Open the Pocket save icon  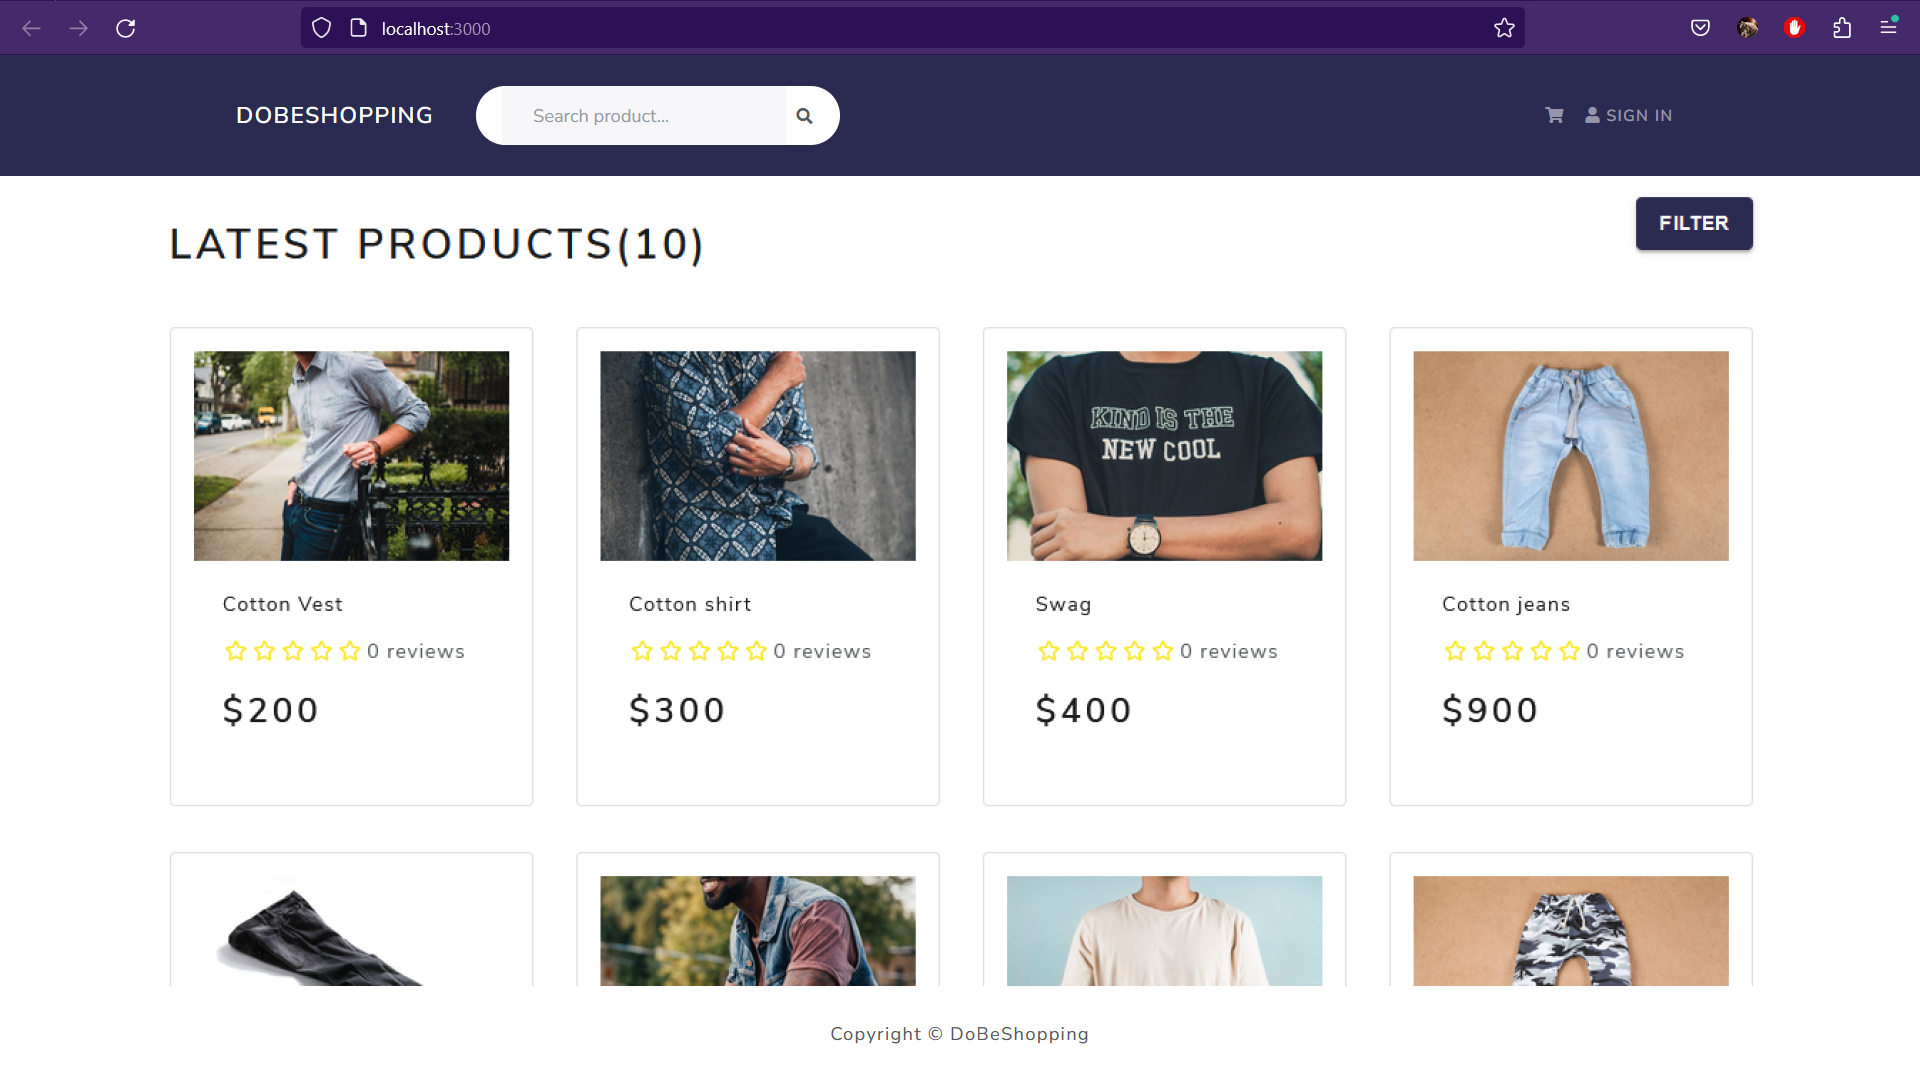(1700, 28)
